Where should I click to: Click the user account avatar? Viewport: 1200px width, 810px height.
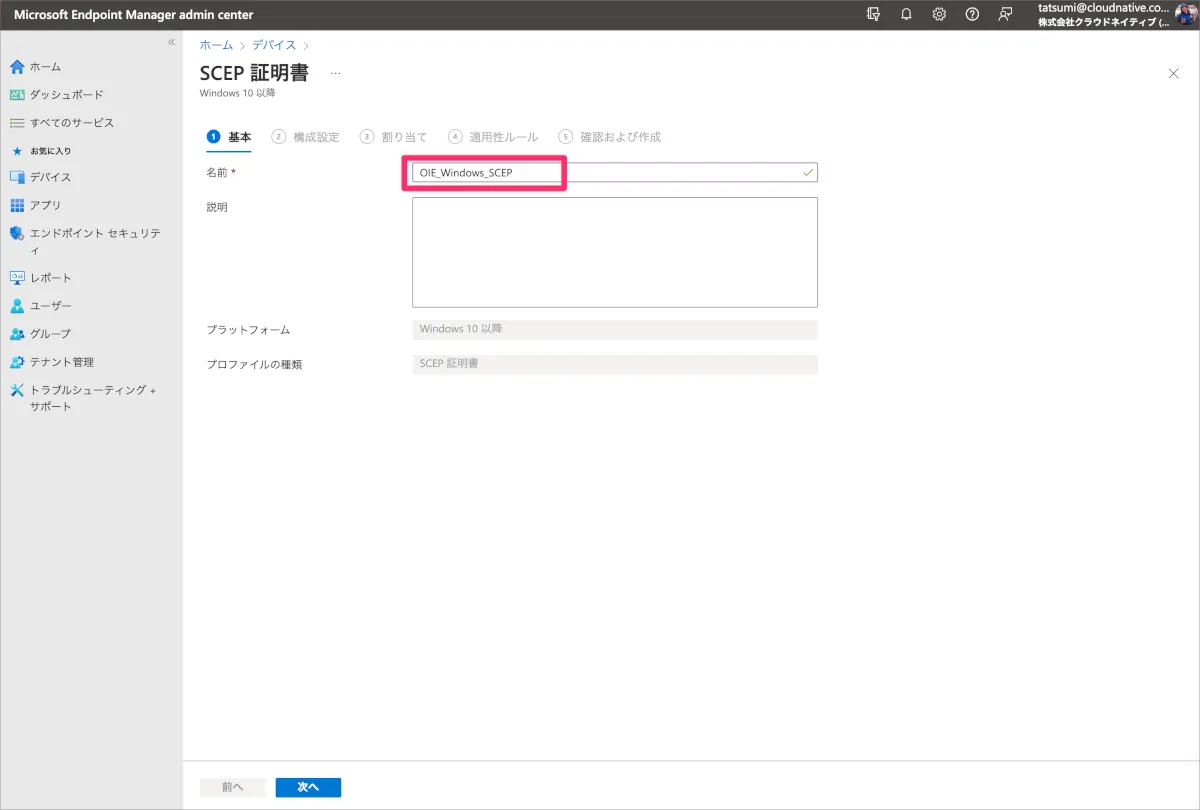(x=1185, y=15)
